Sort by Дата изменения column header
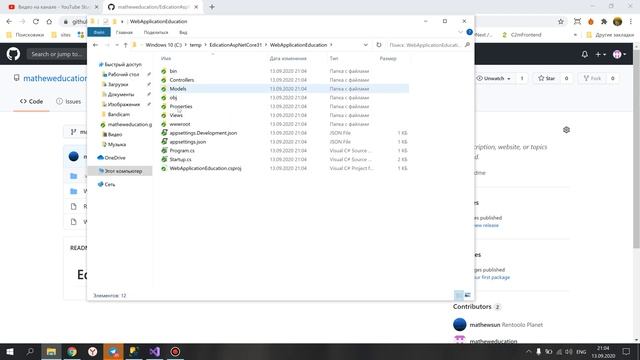This screenshot has width=640, height=360. click(288, 58)
